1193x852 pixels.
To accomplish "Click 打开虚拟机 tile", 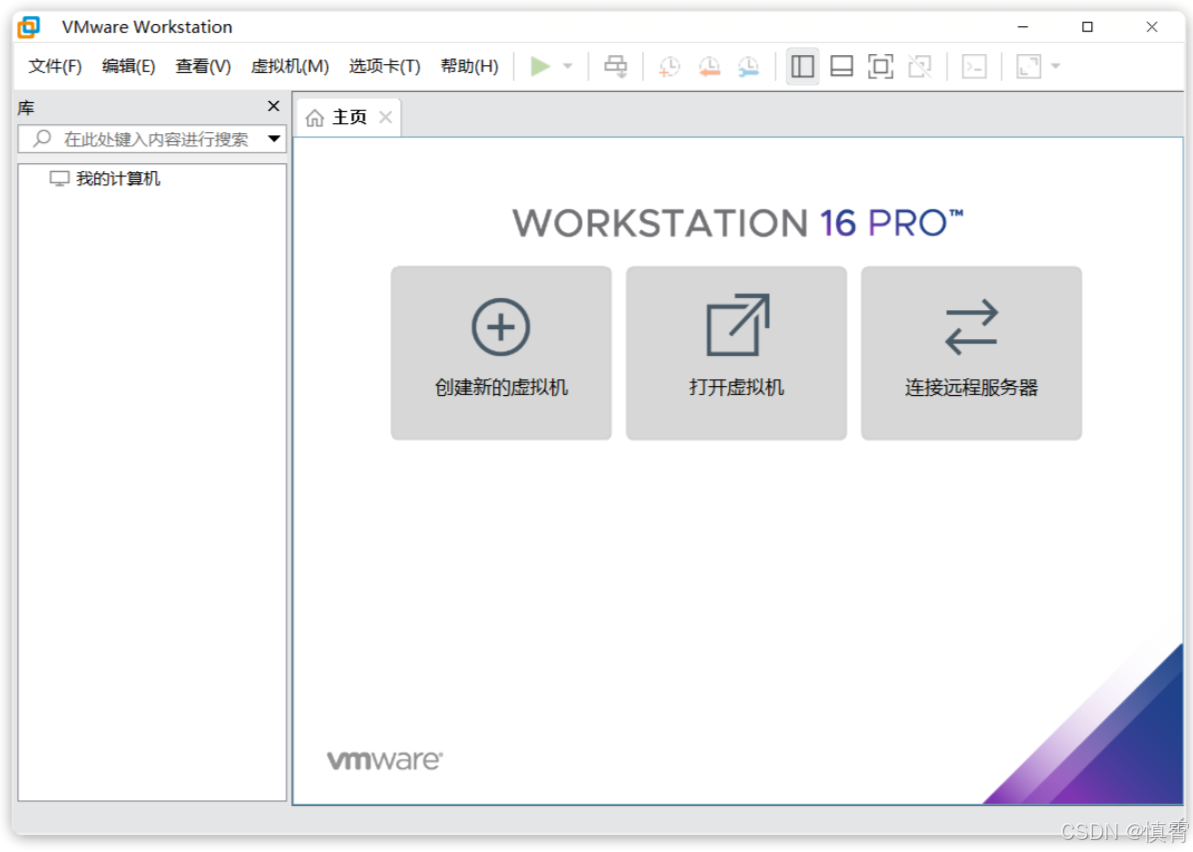I will (736, 353).
